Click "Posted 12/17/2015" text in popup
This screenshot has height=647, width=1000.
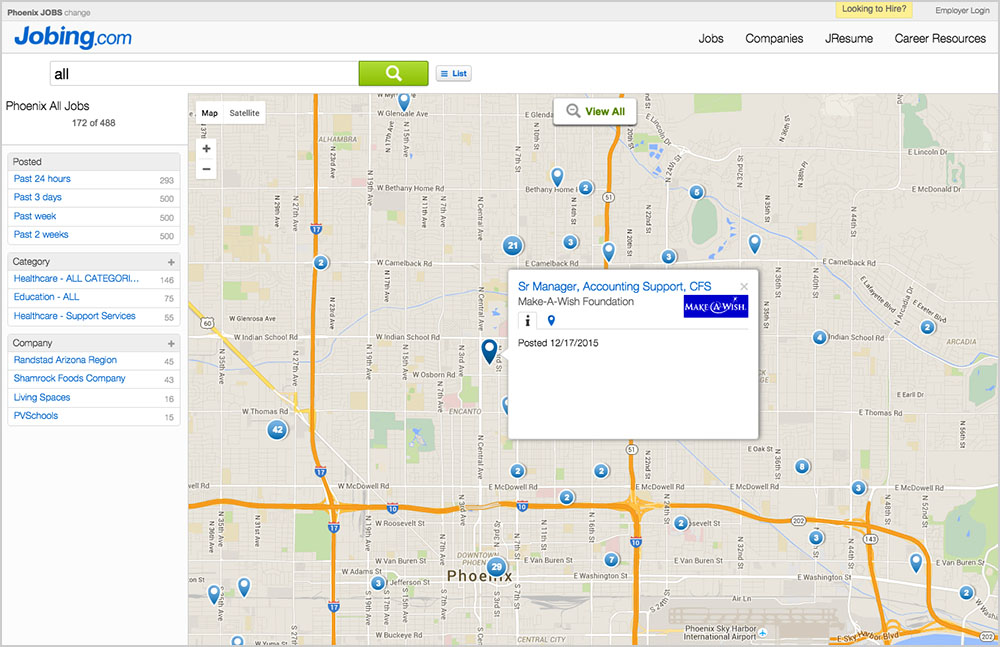tap(558, 343)
